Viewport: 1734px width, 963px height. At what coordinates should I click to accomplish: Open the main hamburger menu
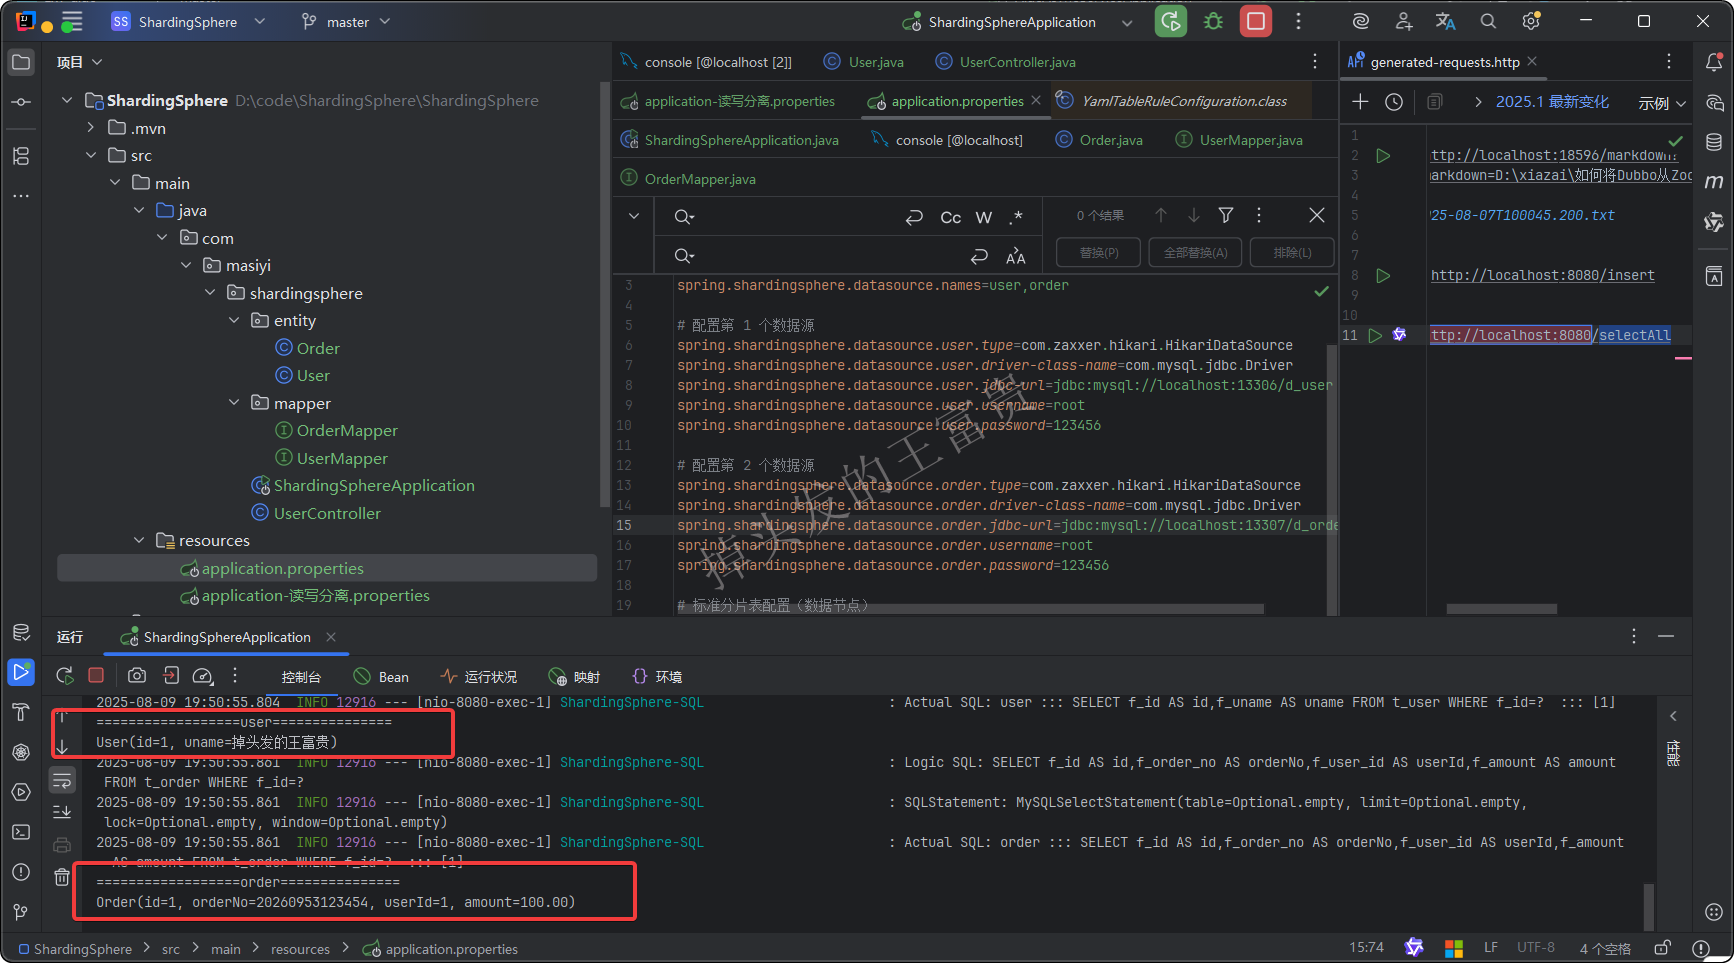pos(72,21)
